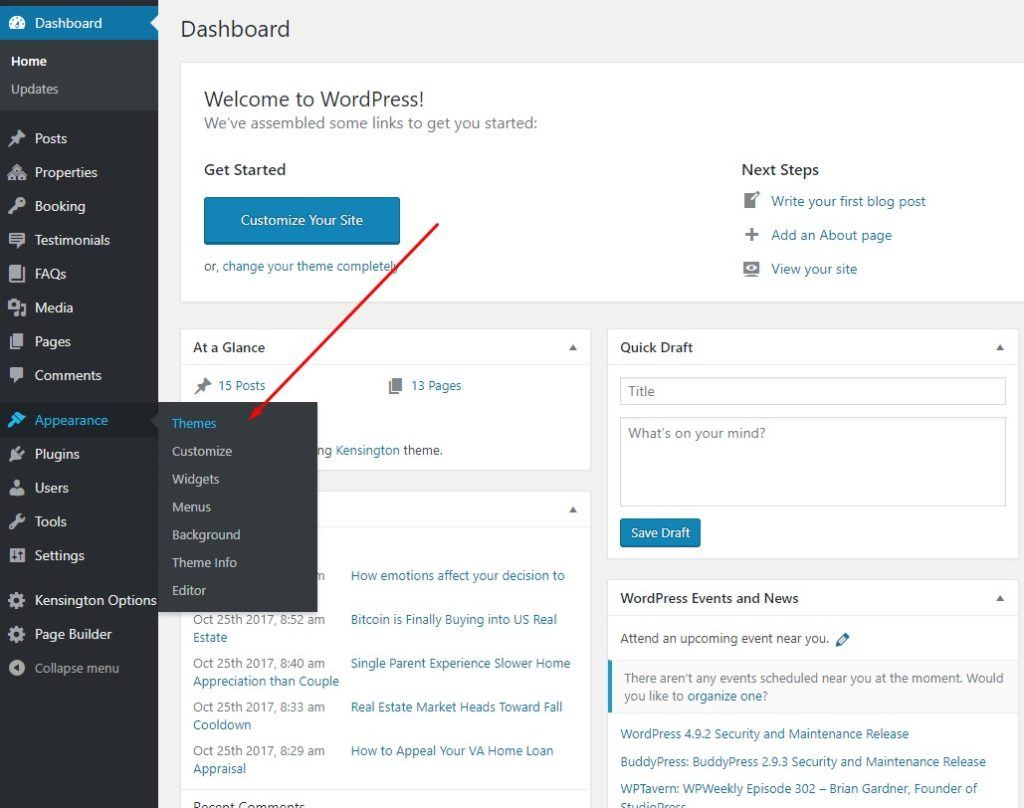Go to Updates under Dashboard

click(35, 89)
